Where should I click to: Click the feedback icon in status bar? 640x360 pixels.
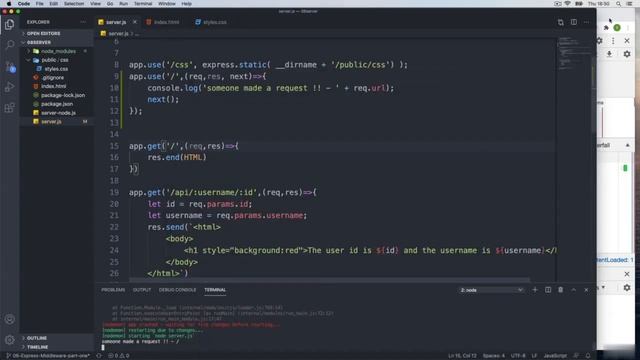point(576,356)
